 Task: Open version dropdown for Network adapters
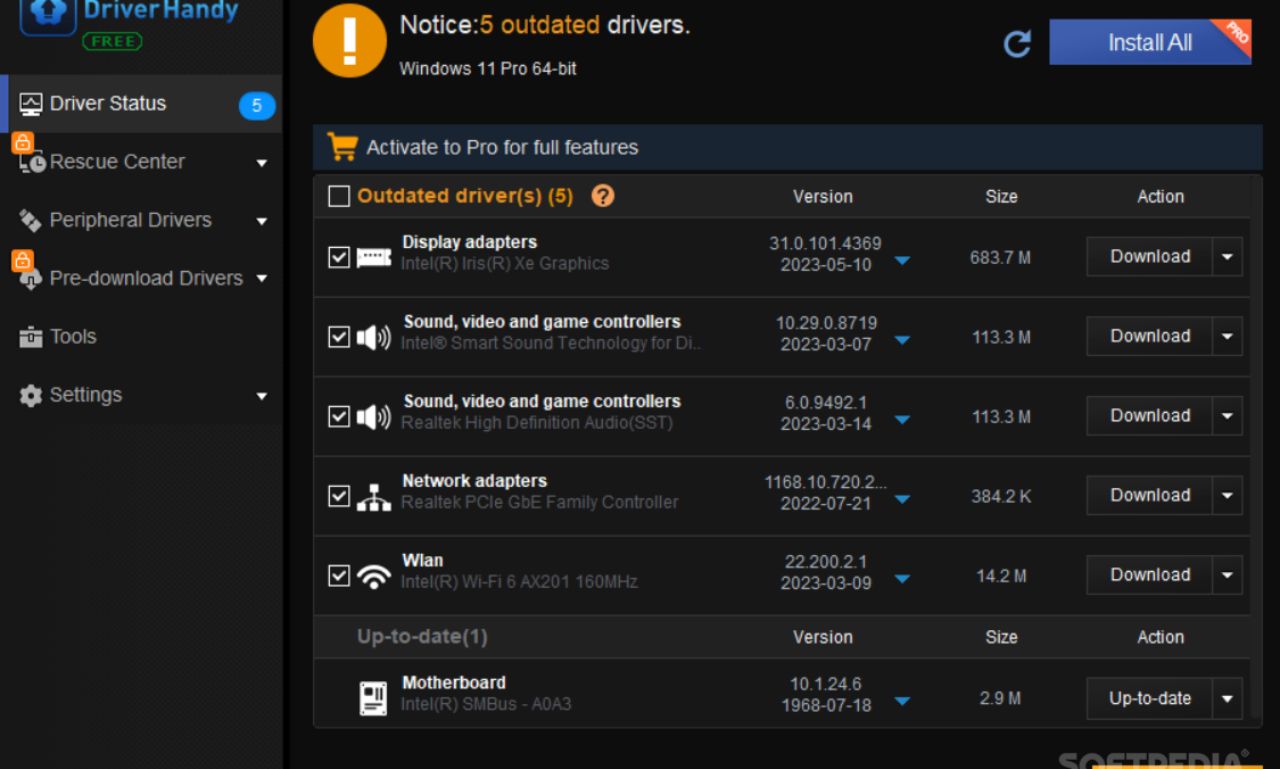click(902, 499)
